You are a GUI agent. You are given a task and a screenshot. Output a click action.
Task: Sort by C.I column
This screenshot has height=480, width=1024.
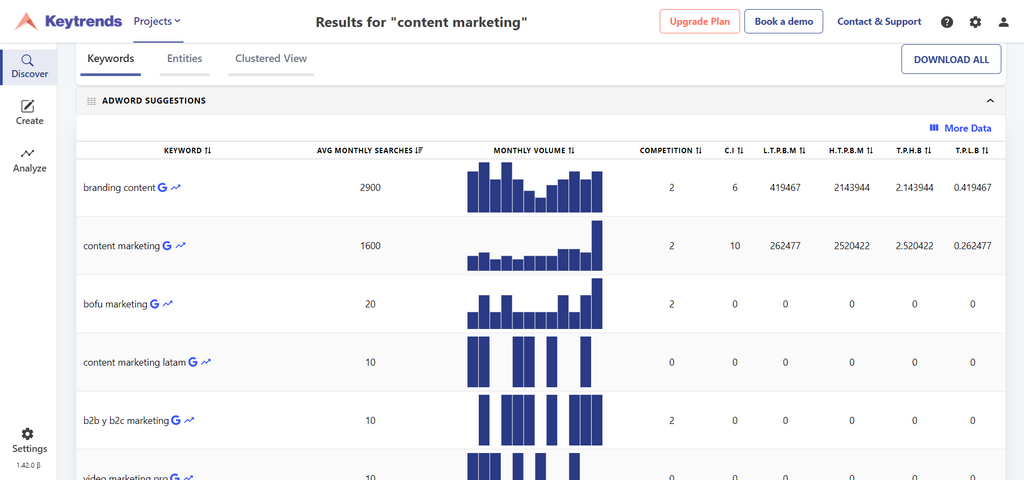coord(735,150)
